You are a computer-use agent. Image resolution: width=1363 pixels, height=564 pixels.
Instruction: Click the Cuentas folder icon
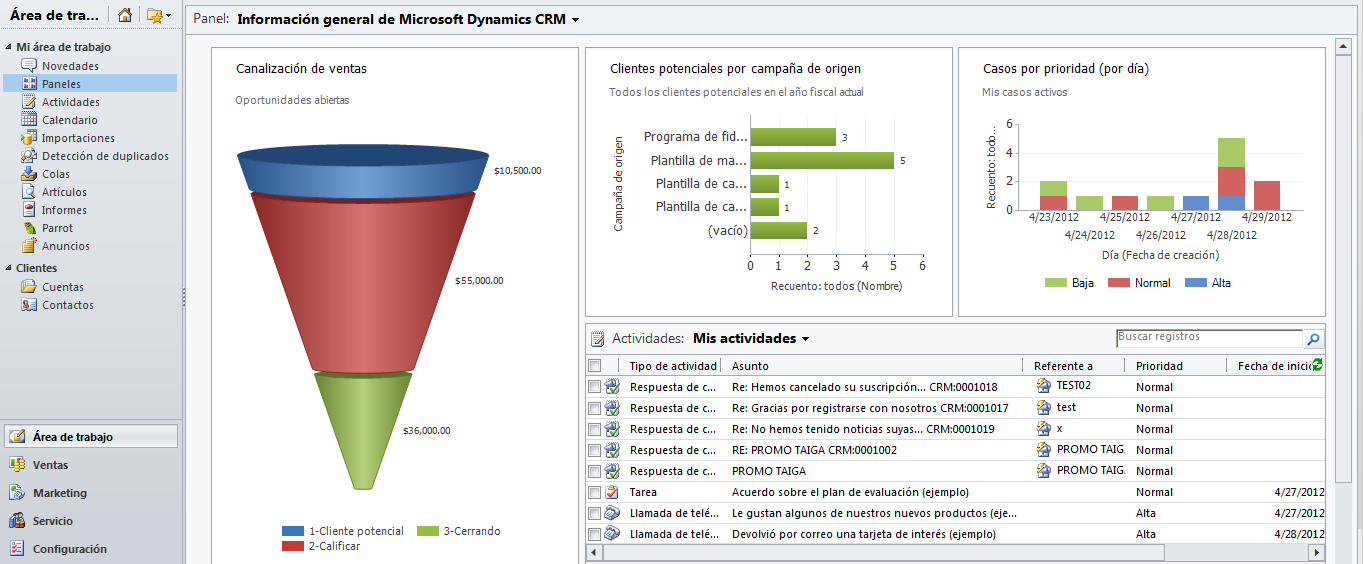30,287
